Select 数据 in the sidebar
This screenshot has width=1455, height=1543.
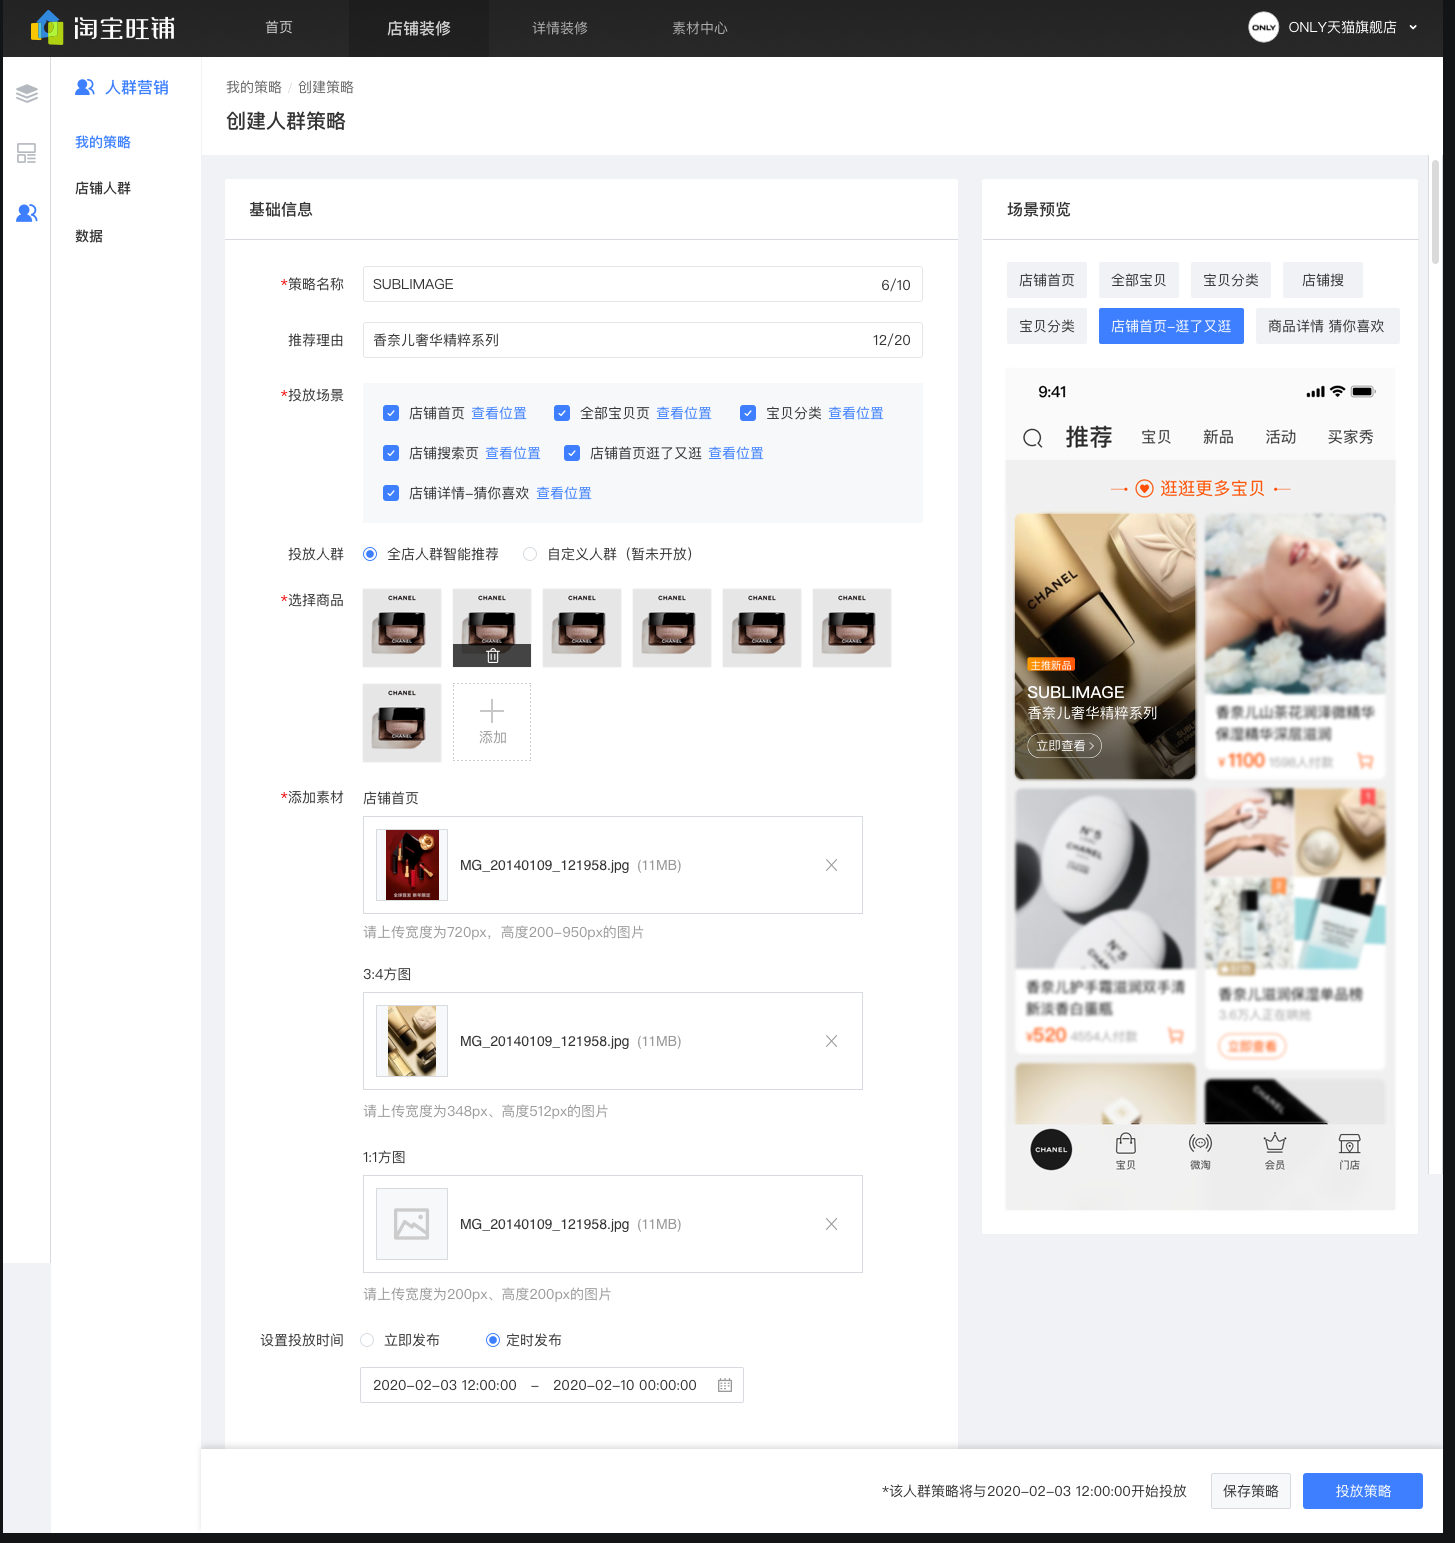tap(89, 236)
